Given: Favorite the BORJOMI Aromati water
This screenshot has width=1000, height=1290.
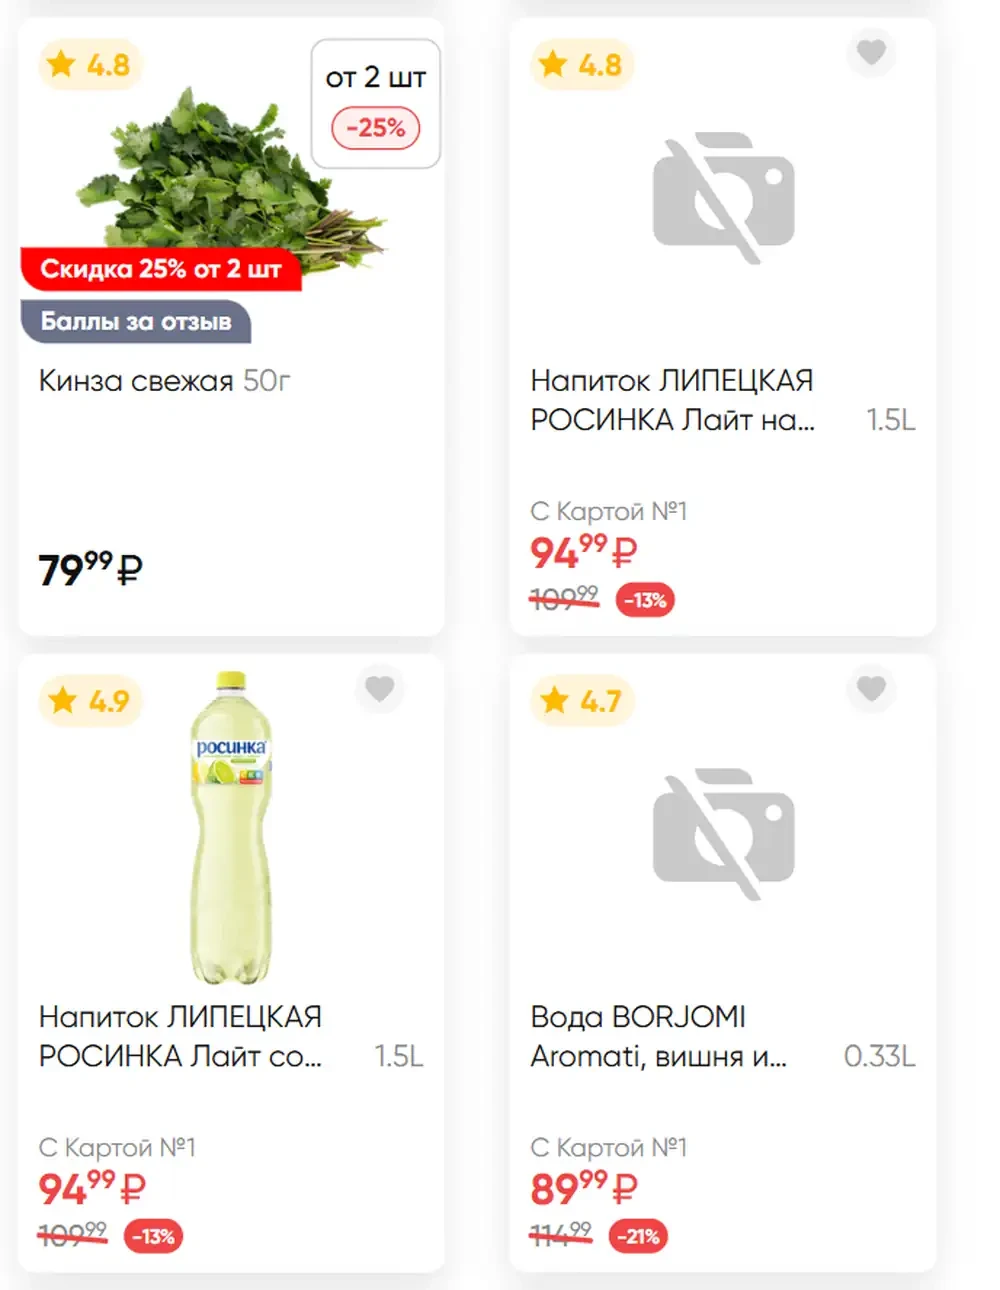Looking at the screenshot, I should pyautogui.click(x=871, y=689).
